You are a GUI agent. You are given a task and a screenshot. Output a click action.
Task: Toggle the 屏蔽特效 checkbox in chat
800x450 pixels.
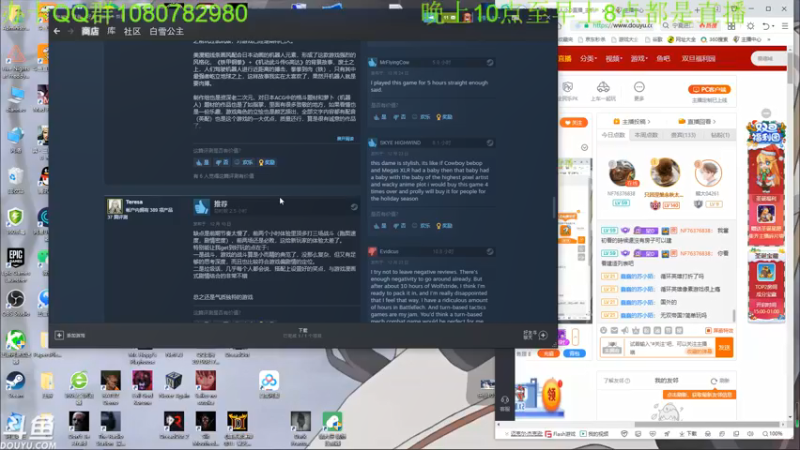[x=708, y=331]
